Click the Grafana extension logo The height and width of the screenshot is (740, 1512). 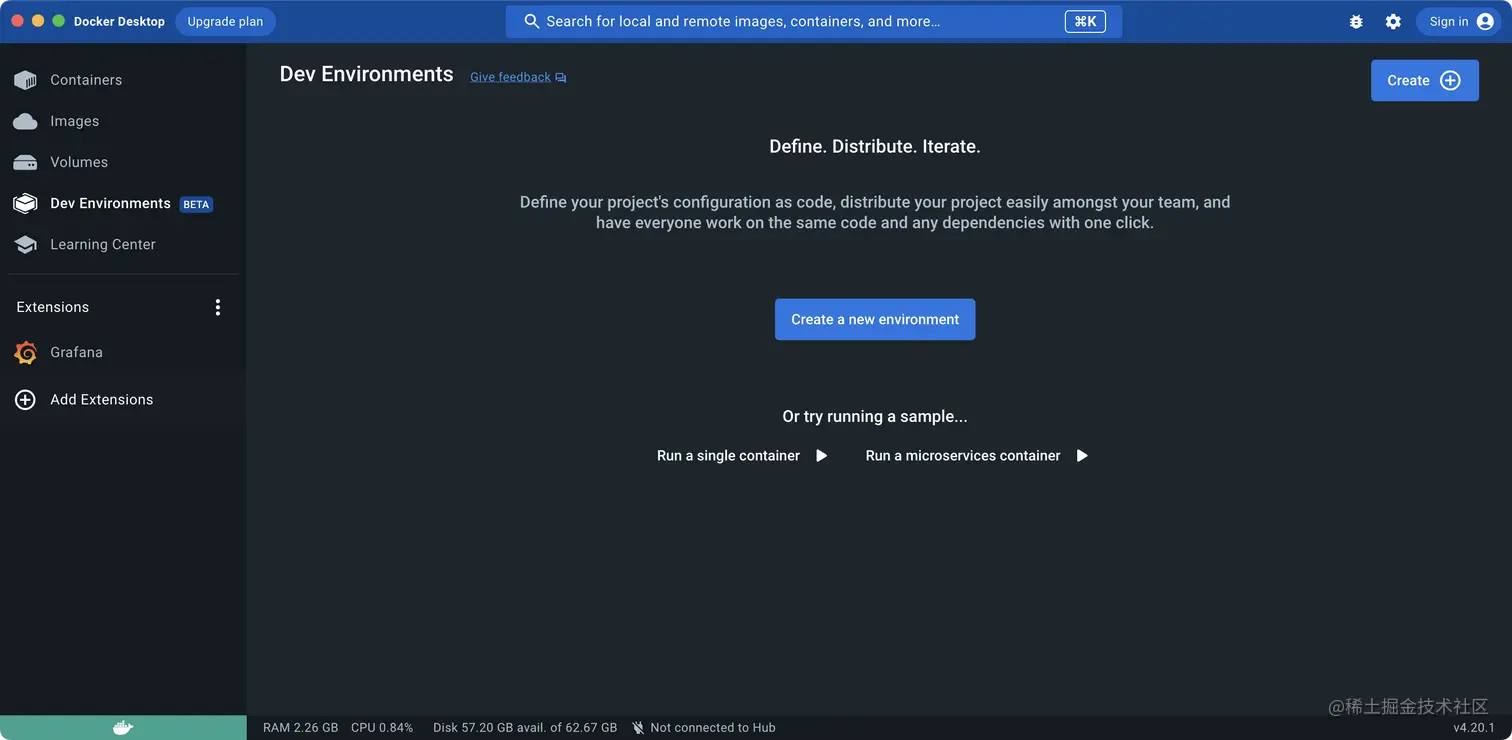click(26, 352)
